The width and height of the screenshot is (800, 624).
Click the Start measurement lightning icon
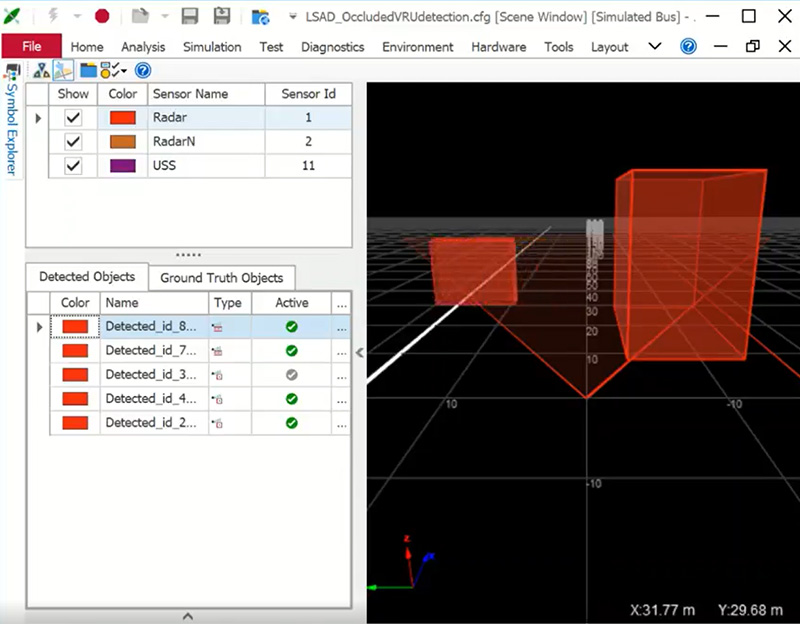(53, 16)
